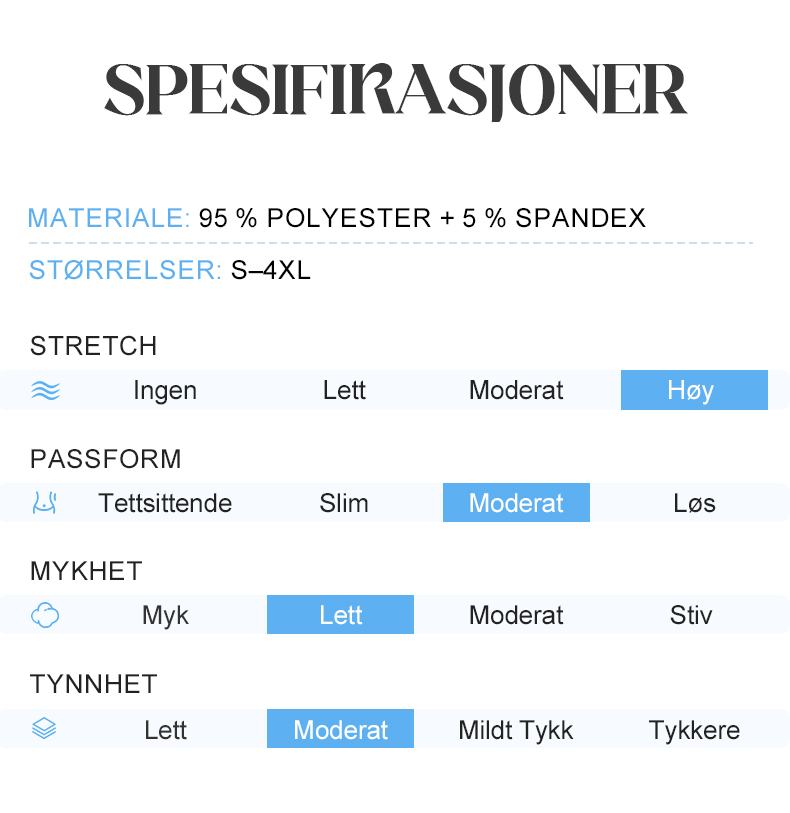Choose 'Moderat' in Stretch row
The width and height of the screenshot is (790, 813).
516,390
